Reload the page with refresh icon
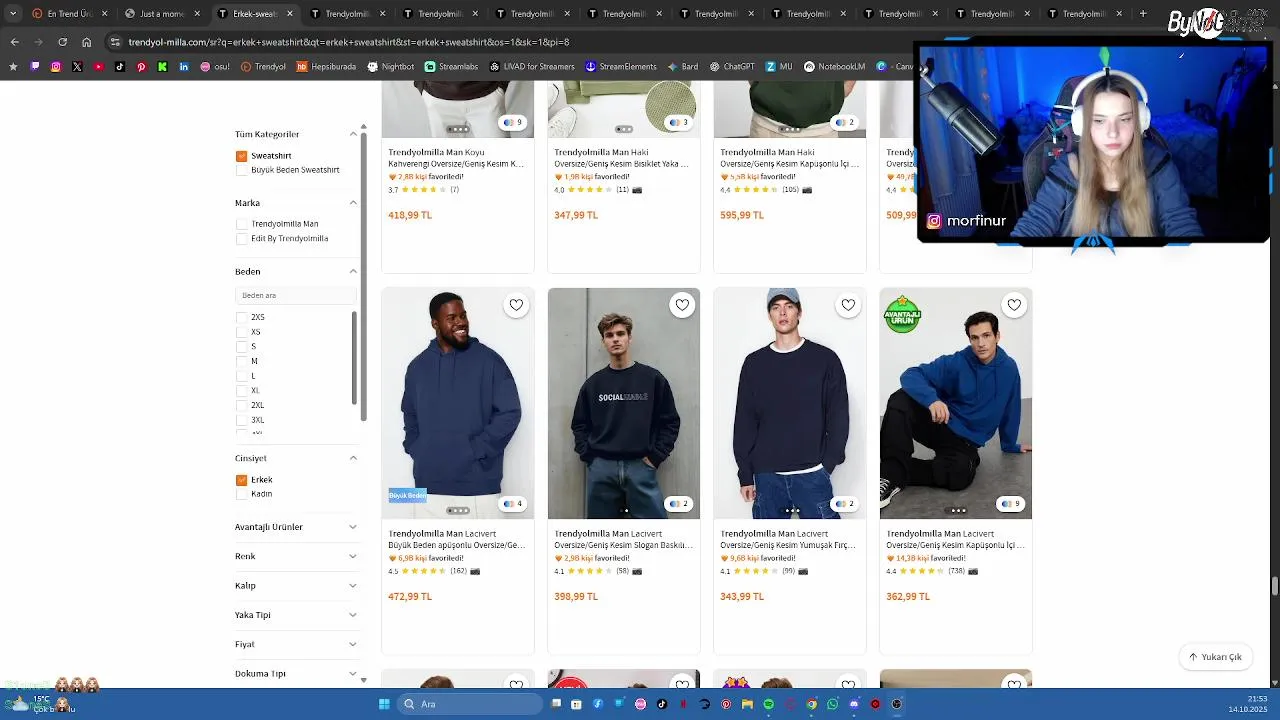The height and width of the screenshot is (720, 1280). 62,42
